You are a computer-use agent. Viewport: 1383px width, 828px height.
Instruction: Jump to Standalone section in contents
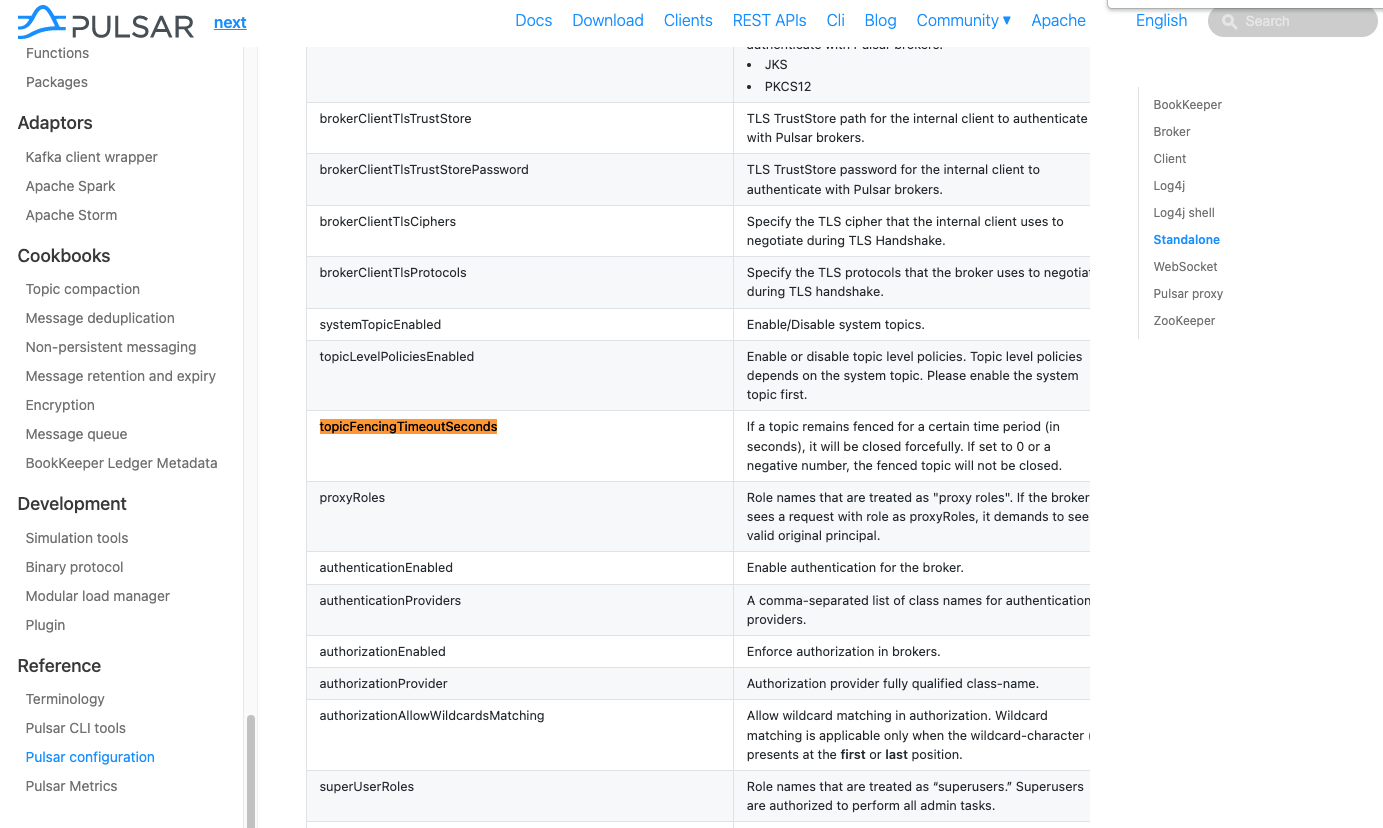point(1186,240)
